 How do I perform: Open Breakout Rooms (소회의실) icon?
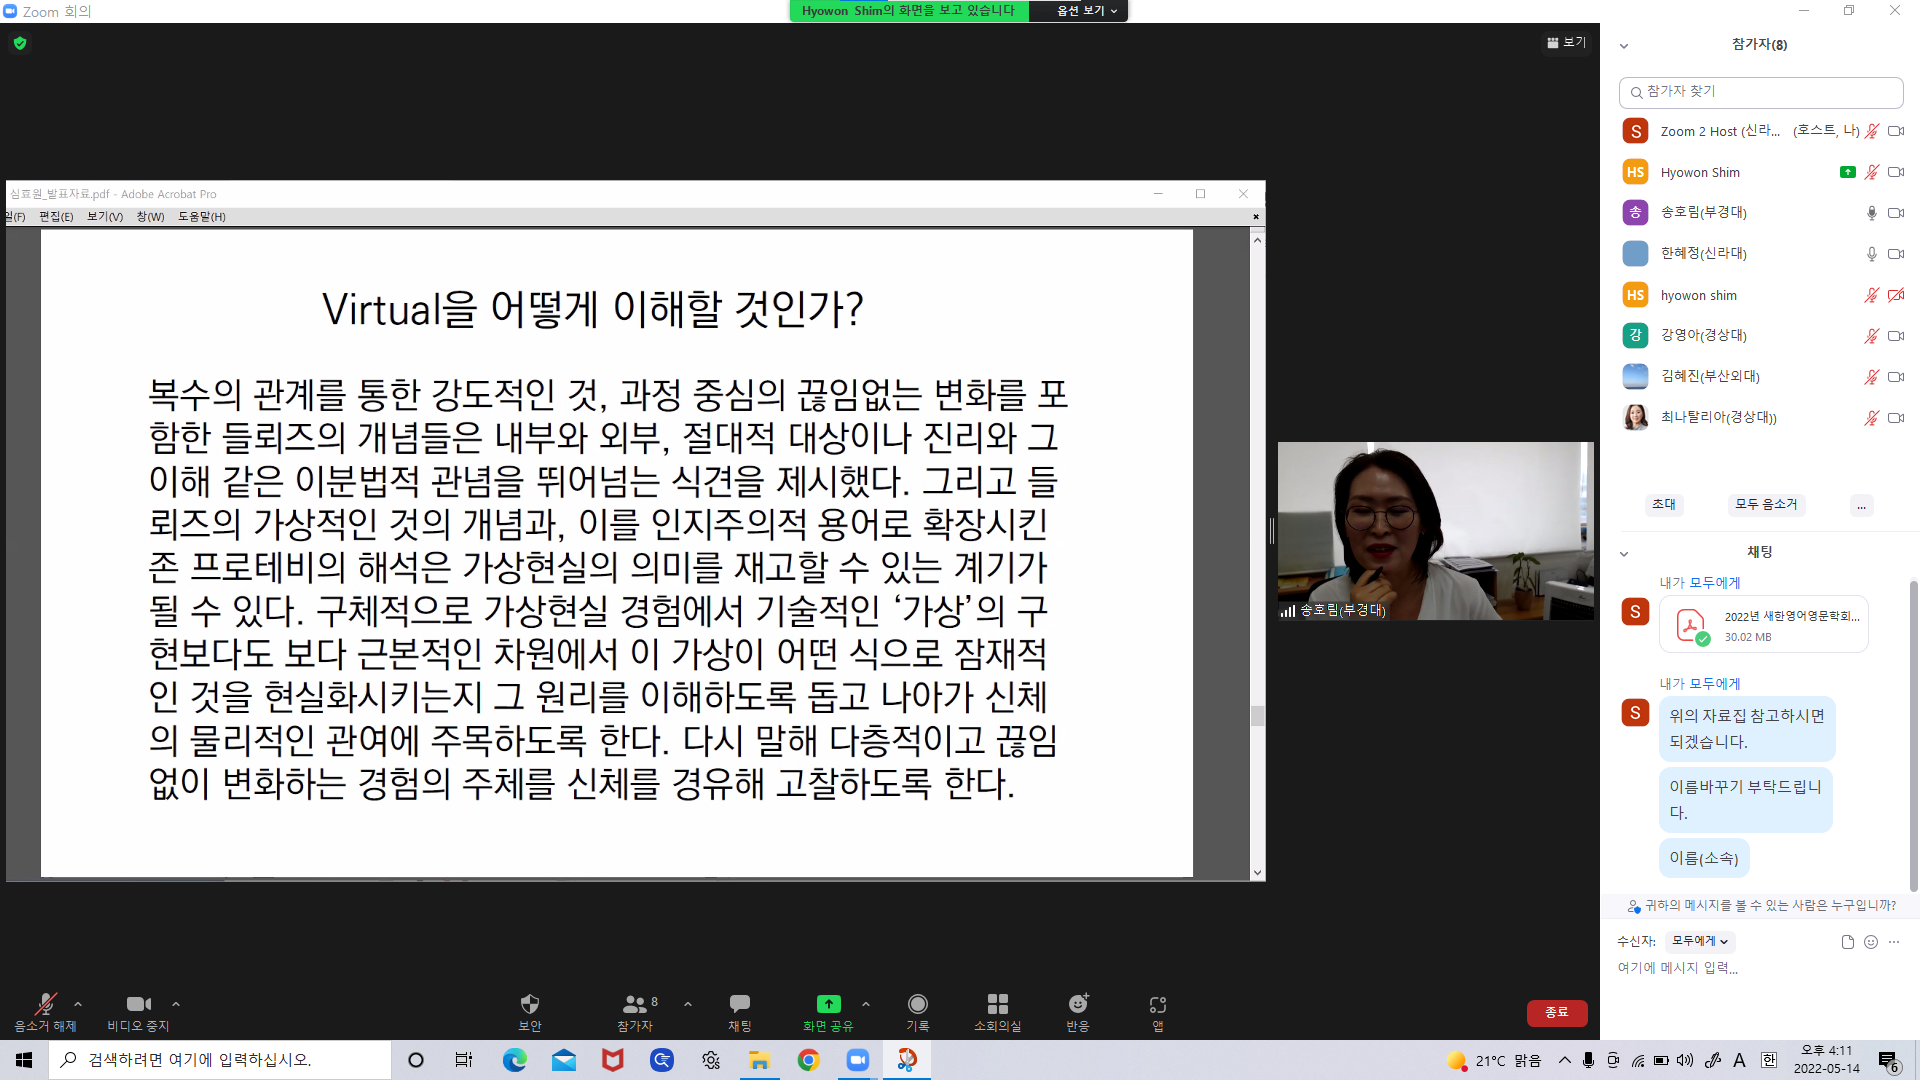point(997,1004)
